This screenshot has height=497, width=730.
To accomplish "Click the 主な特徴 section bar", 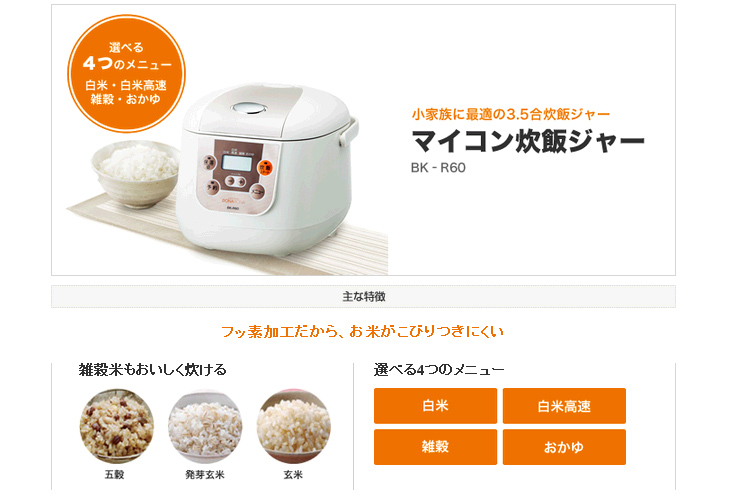I will click(363, 296).
